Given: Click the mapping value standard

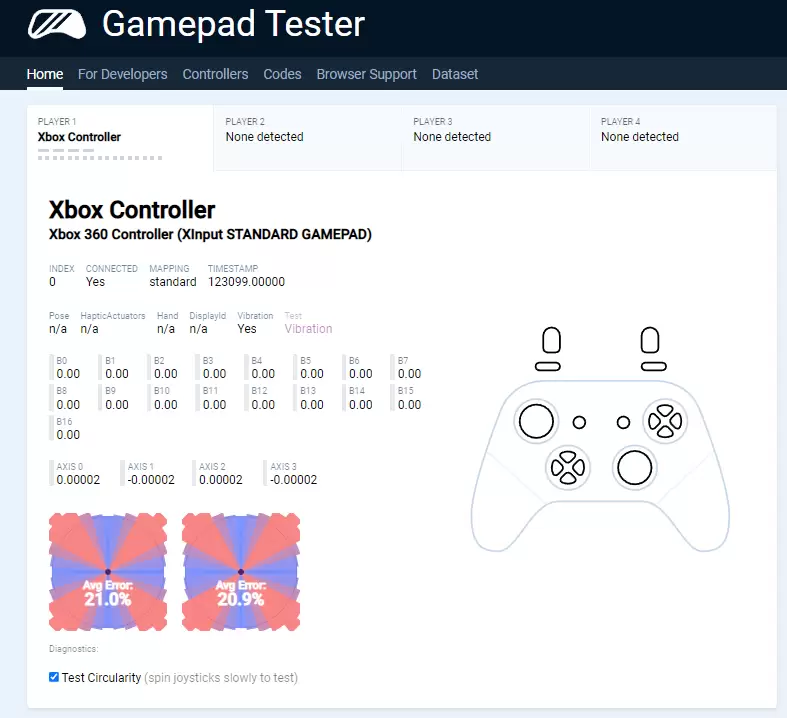Looking at the screenshot, I should click(173, 281).
